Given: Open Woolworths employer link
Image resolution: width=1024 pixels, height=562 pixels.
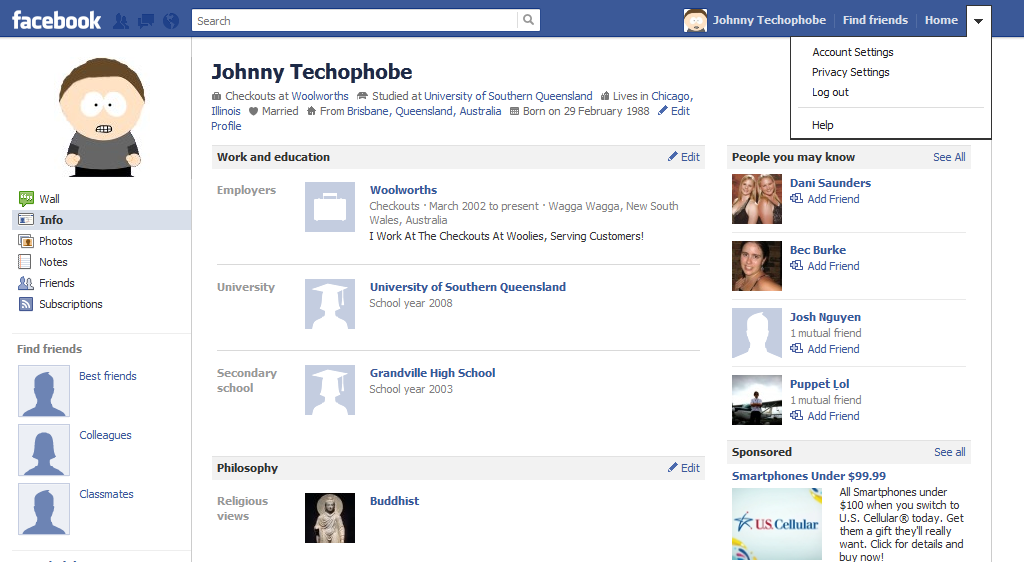Looking at the screenshot, I should click(403, 190).
